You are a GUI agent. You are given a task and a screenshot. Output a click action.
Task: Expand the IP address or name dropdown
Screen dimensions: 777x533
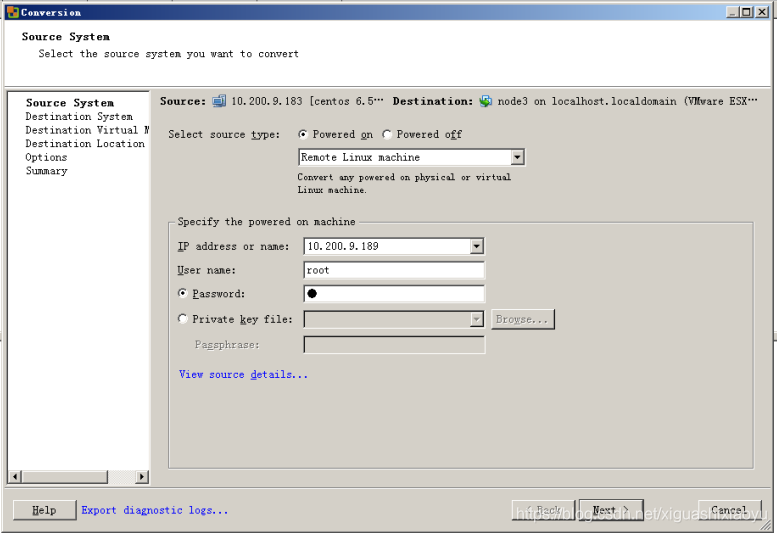pyautogui.click(x=477, y=246)
